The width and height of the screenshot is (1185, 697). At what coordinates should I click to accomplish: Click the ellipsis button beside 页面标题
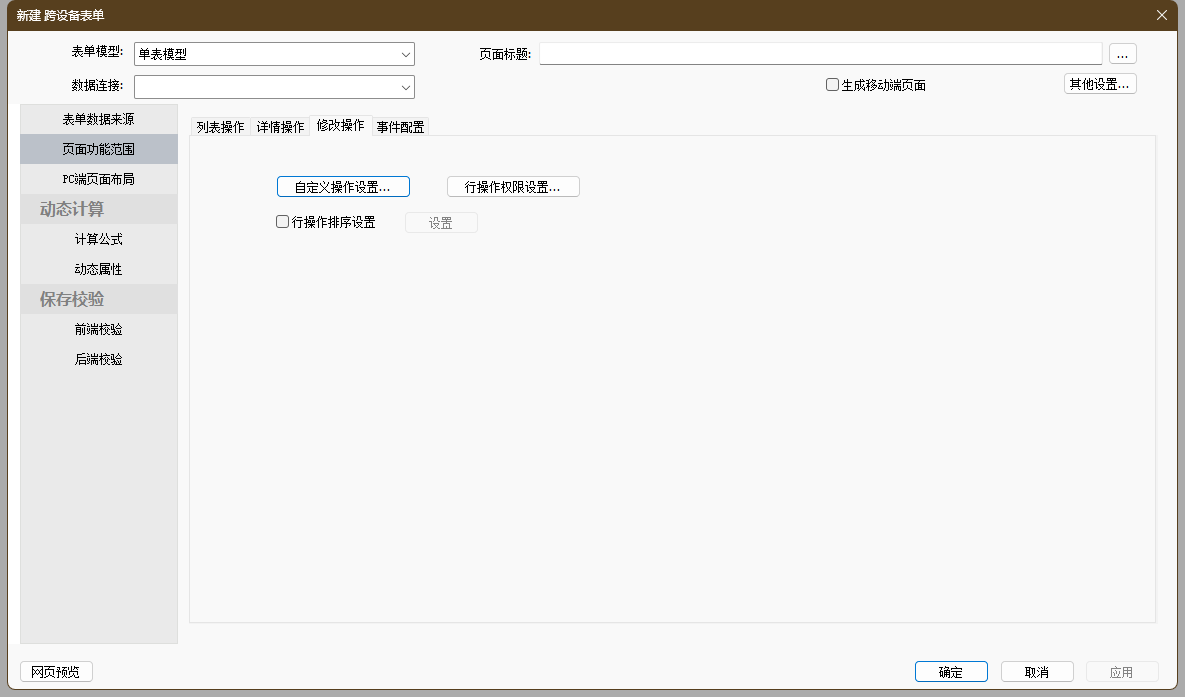coord(1122,54)
